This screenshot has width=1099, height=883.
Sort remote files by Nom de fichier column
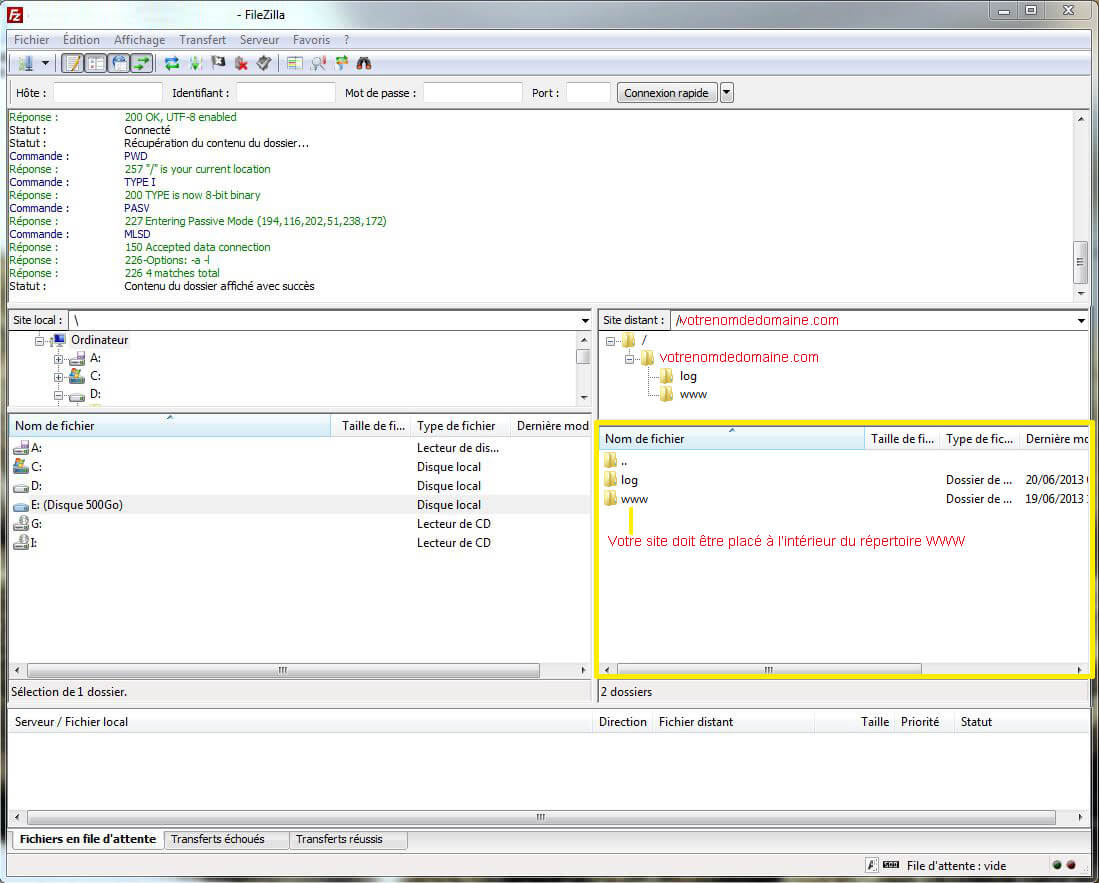pyautogui.click(x=732, y=439)
